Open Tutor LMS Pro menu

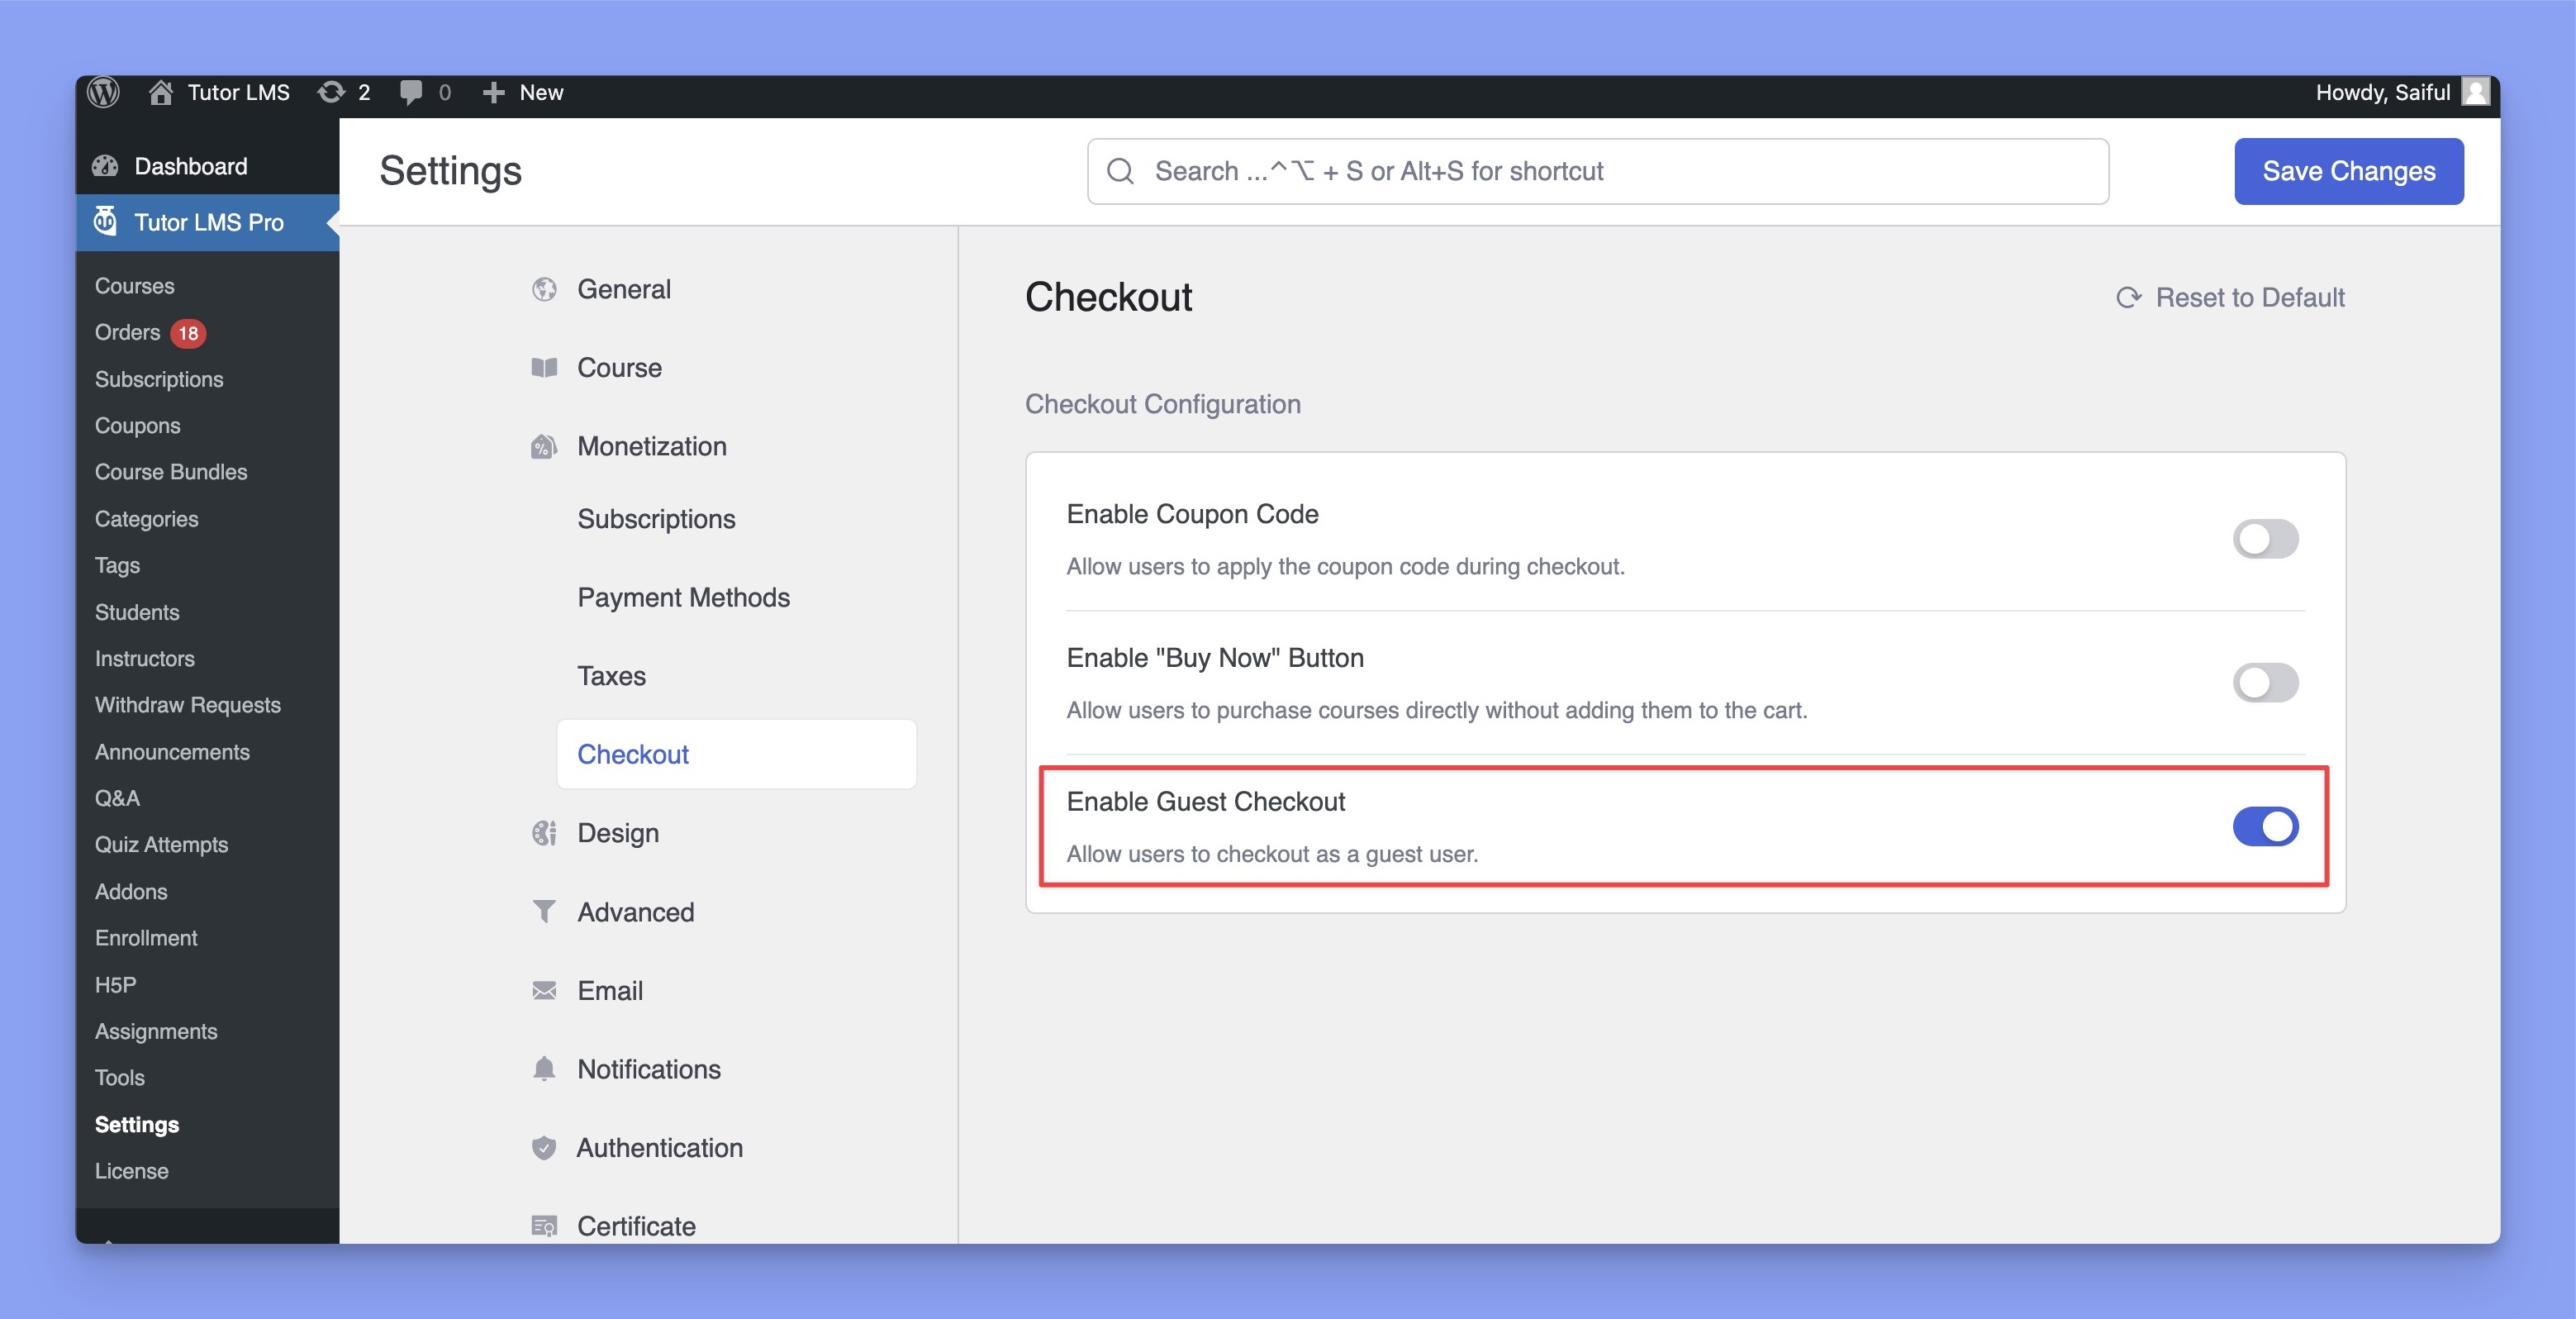coord(207,222)
